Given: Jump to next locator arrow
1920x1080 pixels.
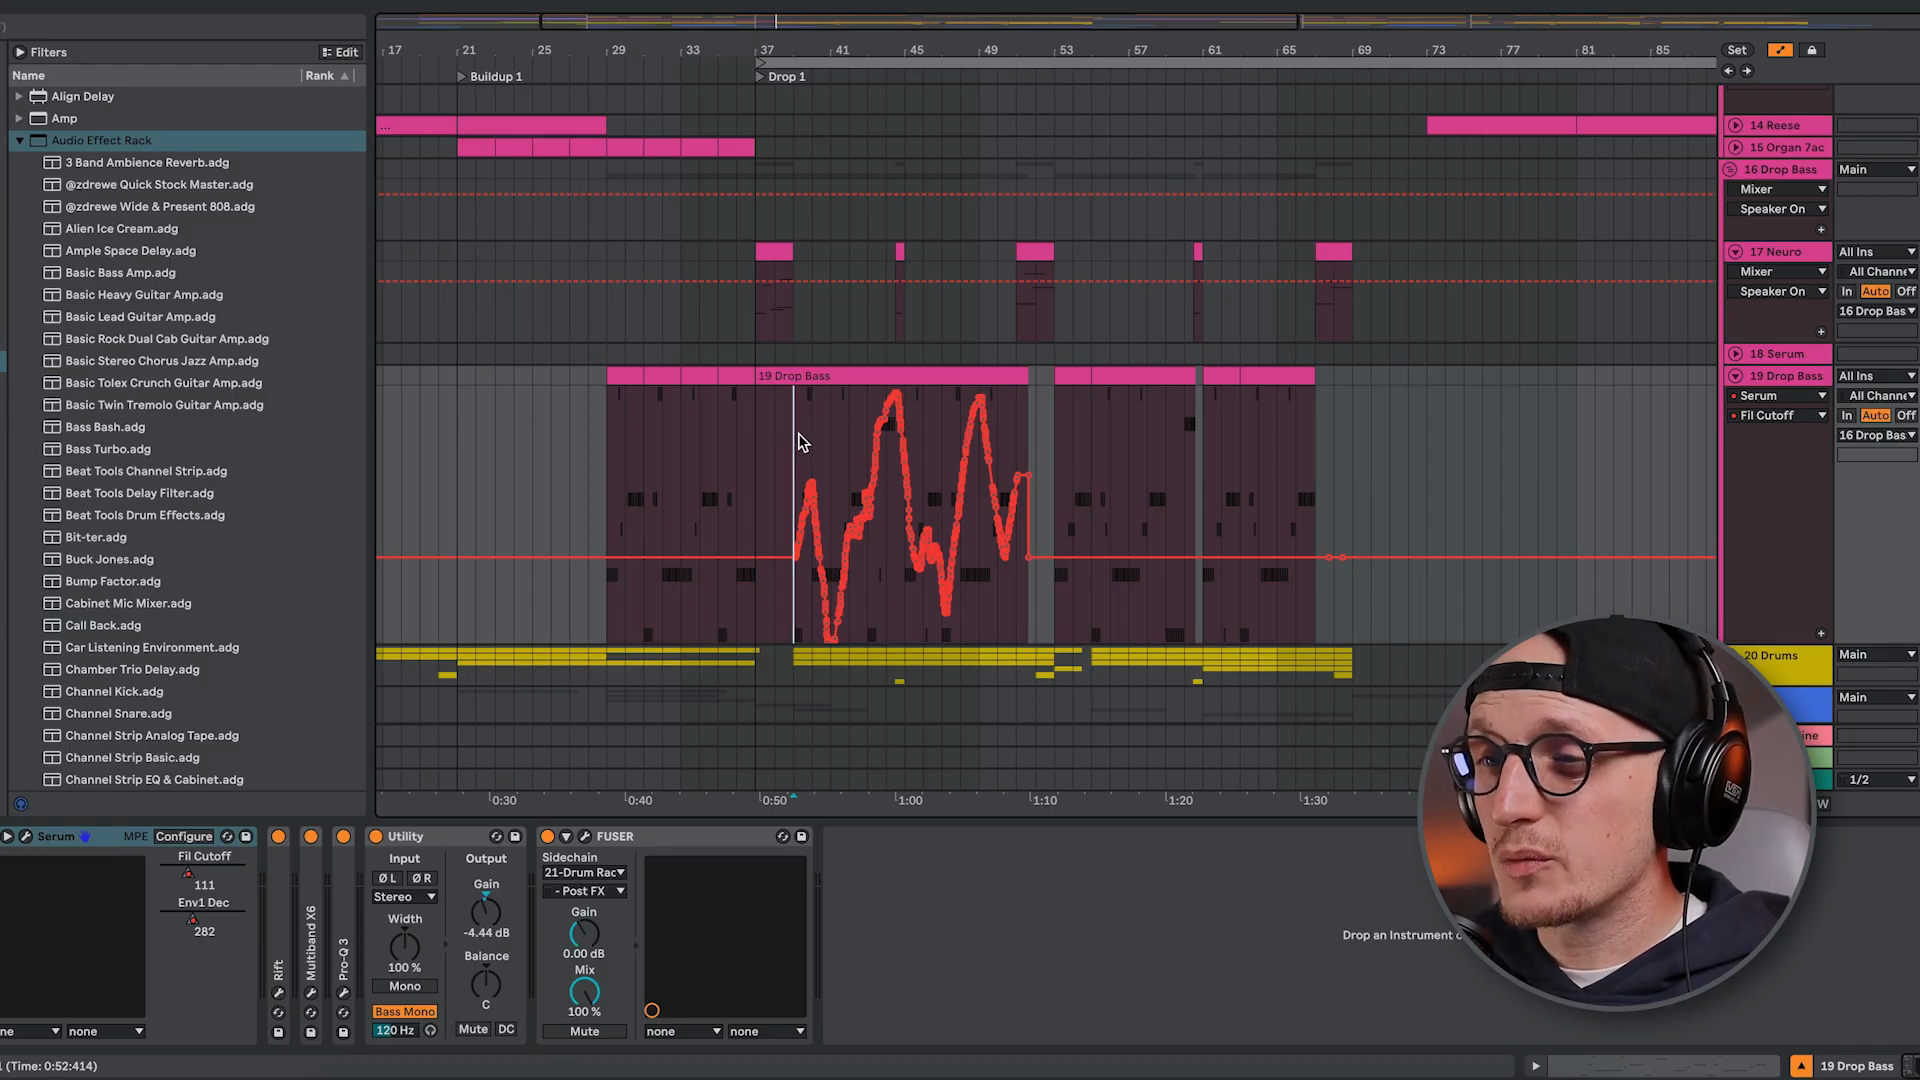Looking at the screenshot, I should pos(1747,71).
